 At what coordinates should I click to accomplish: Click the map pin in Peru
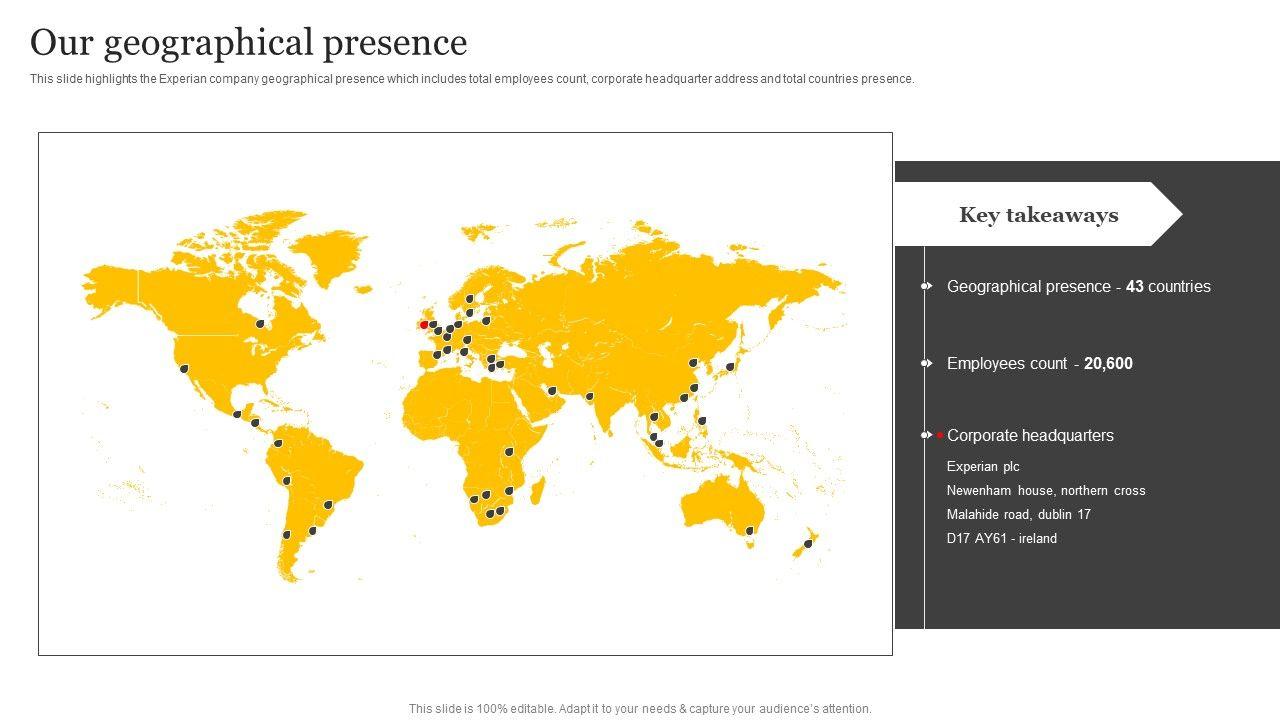coord(286,481)
